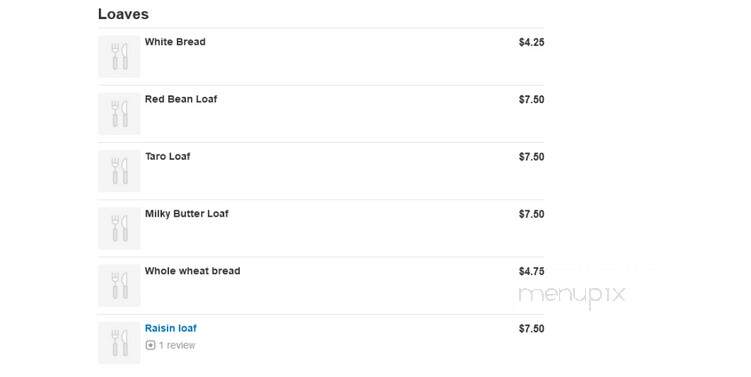Click the Milky Butter Loaf item title
The width and height of the screenshot is (751, 377).
click(x=187, y=214)
